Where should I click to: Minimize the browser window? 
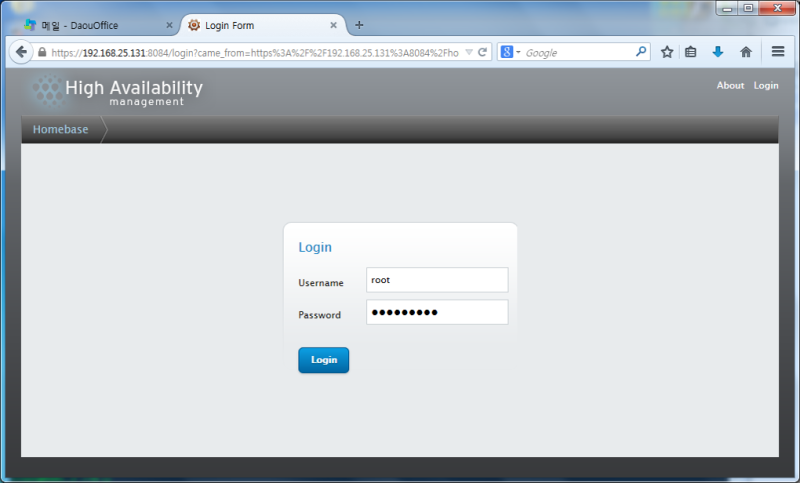[x=727, y=8]
